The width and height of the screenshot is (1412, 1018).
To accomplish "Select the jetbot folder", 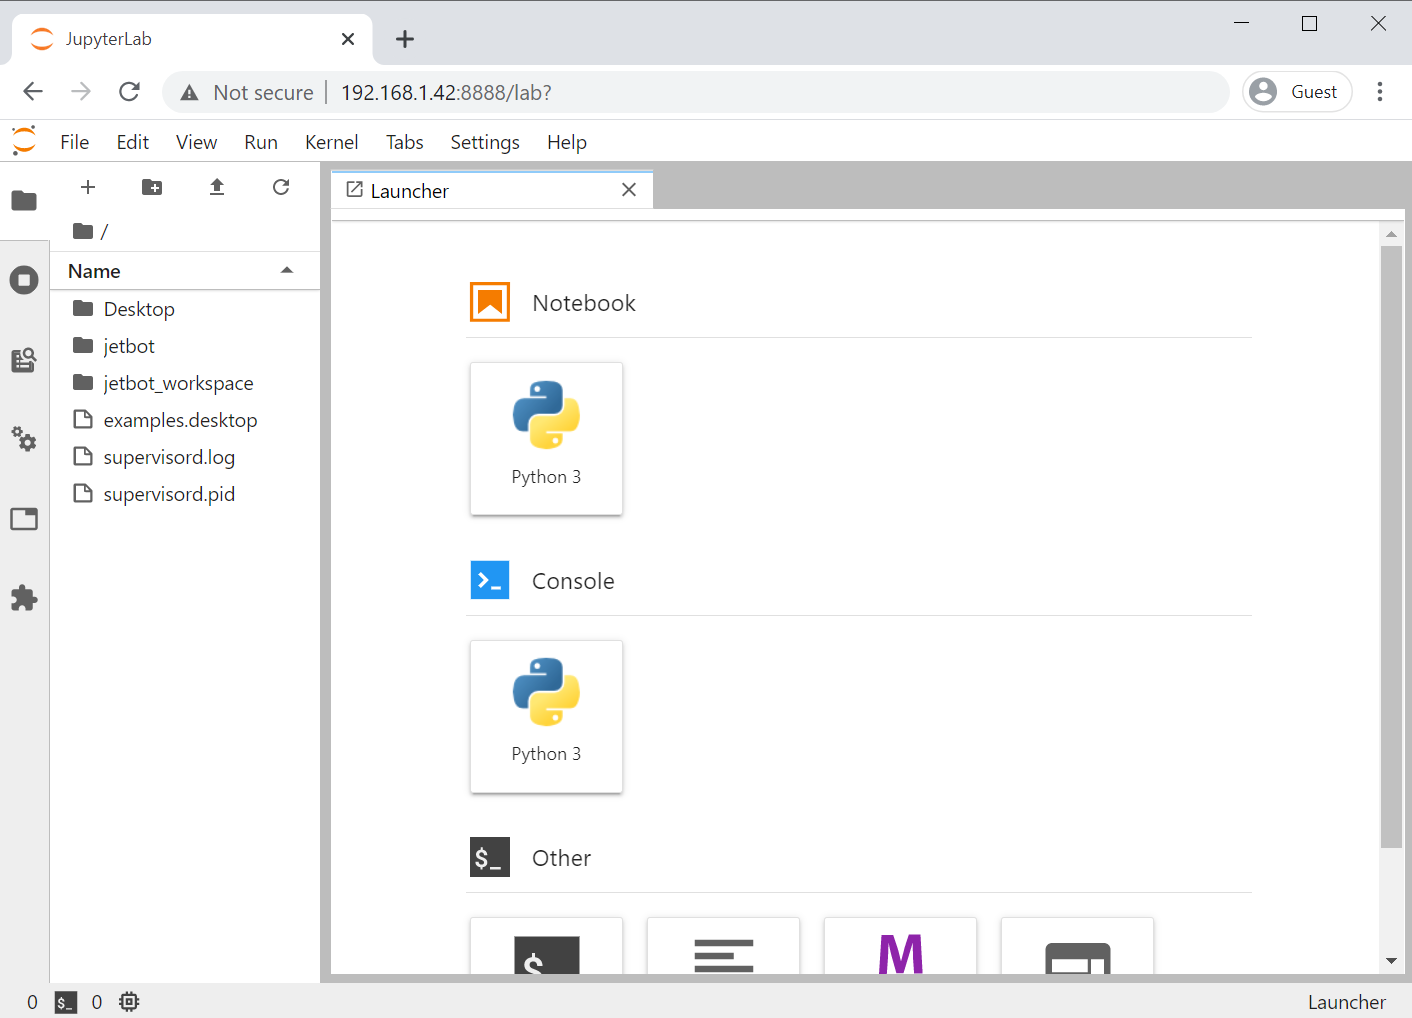I will 185,346.
